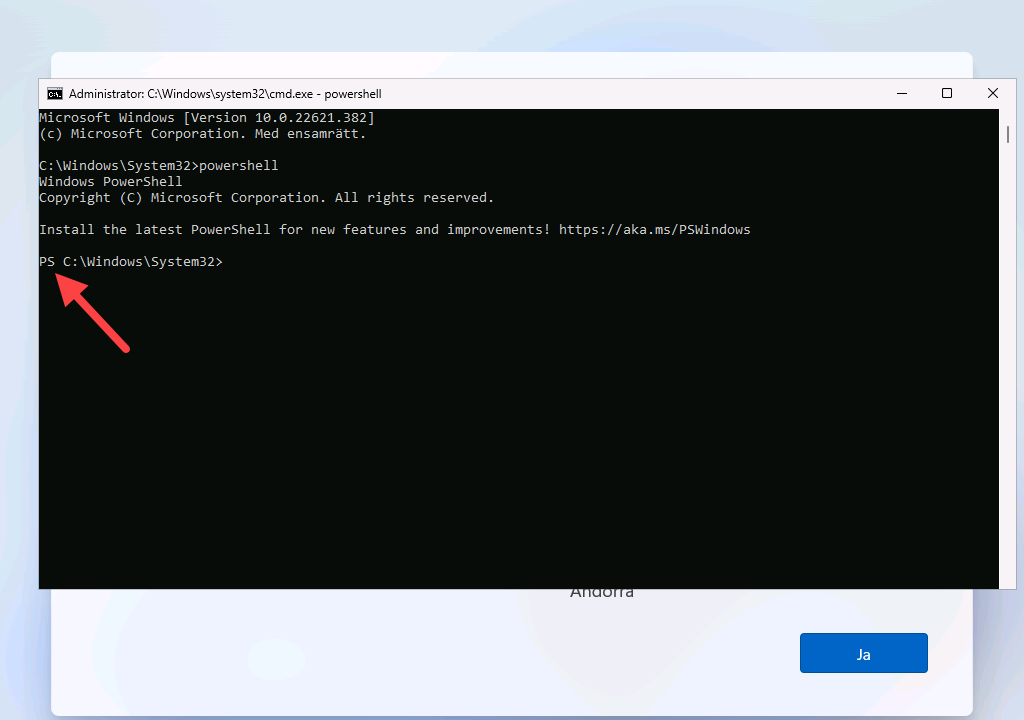Click the 'Windows PowerShell' header line
The height and width of the screenshot is (720, 1024).
tap(110, 182)
